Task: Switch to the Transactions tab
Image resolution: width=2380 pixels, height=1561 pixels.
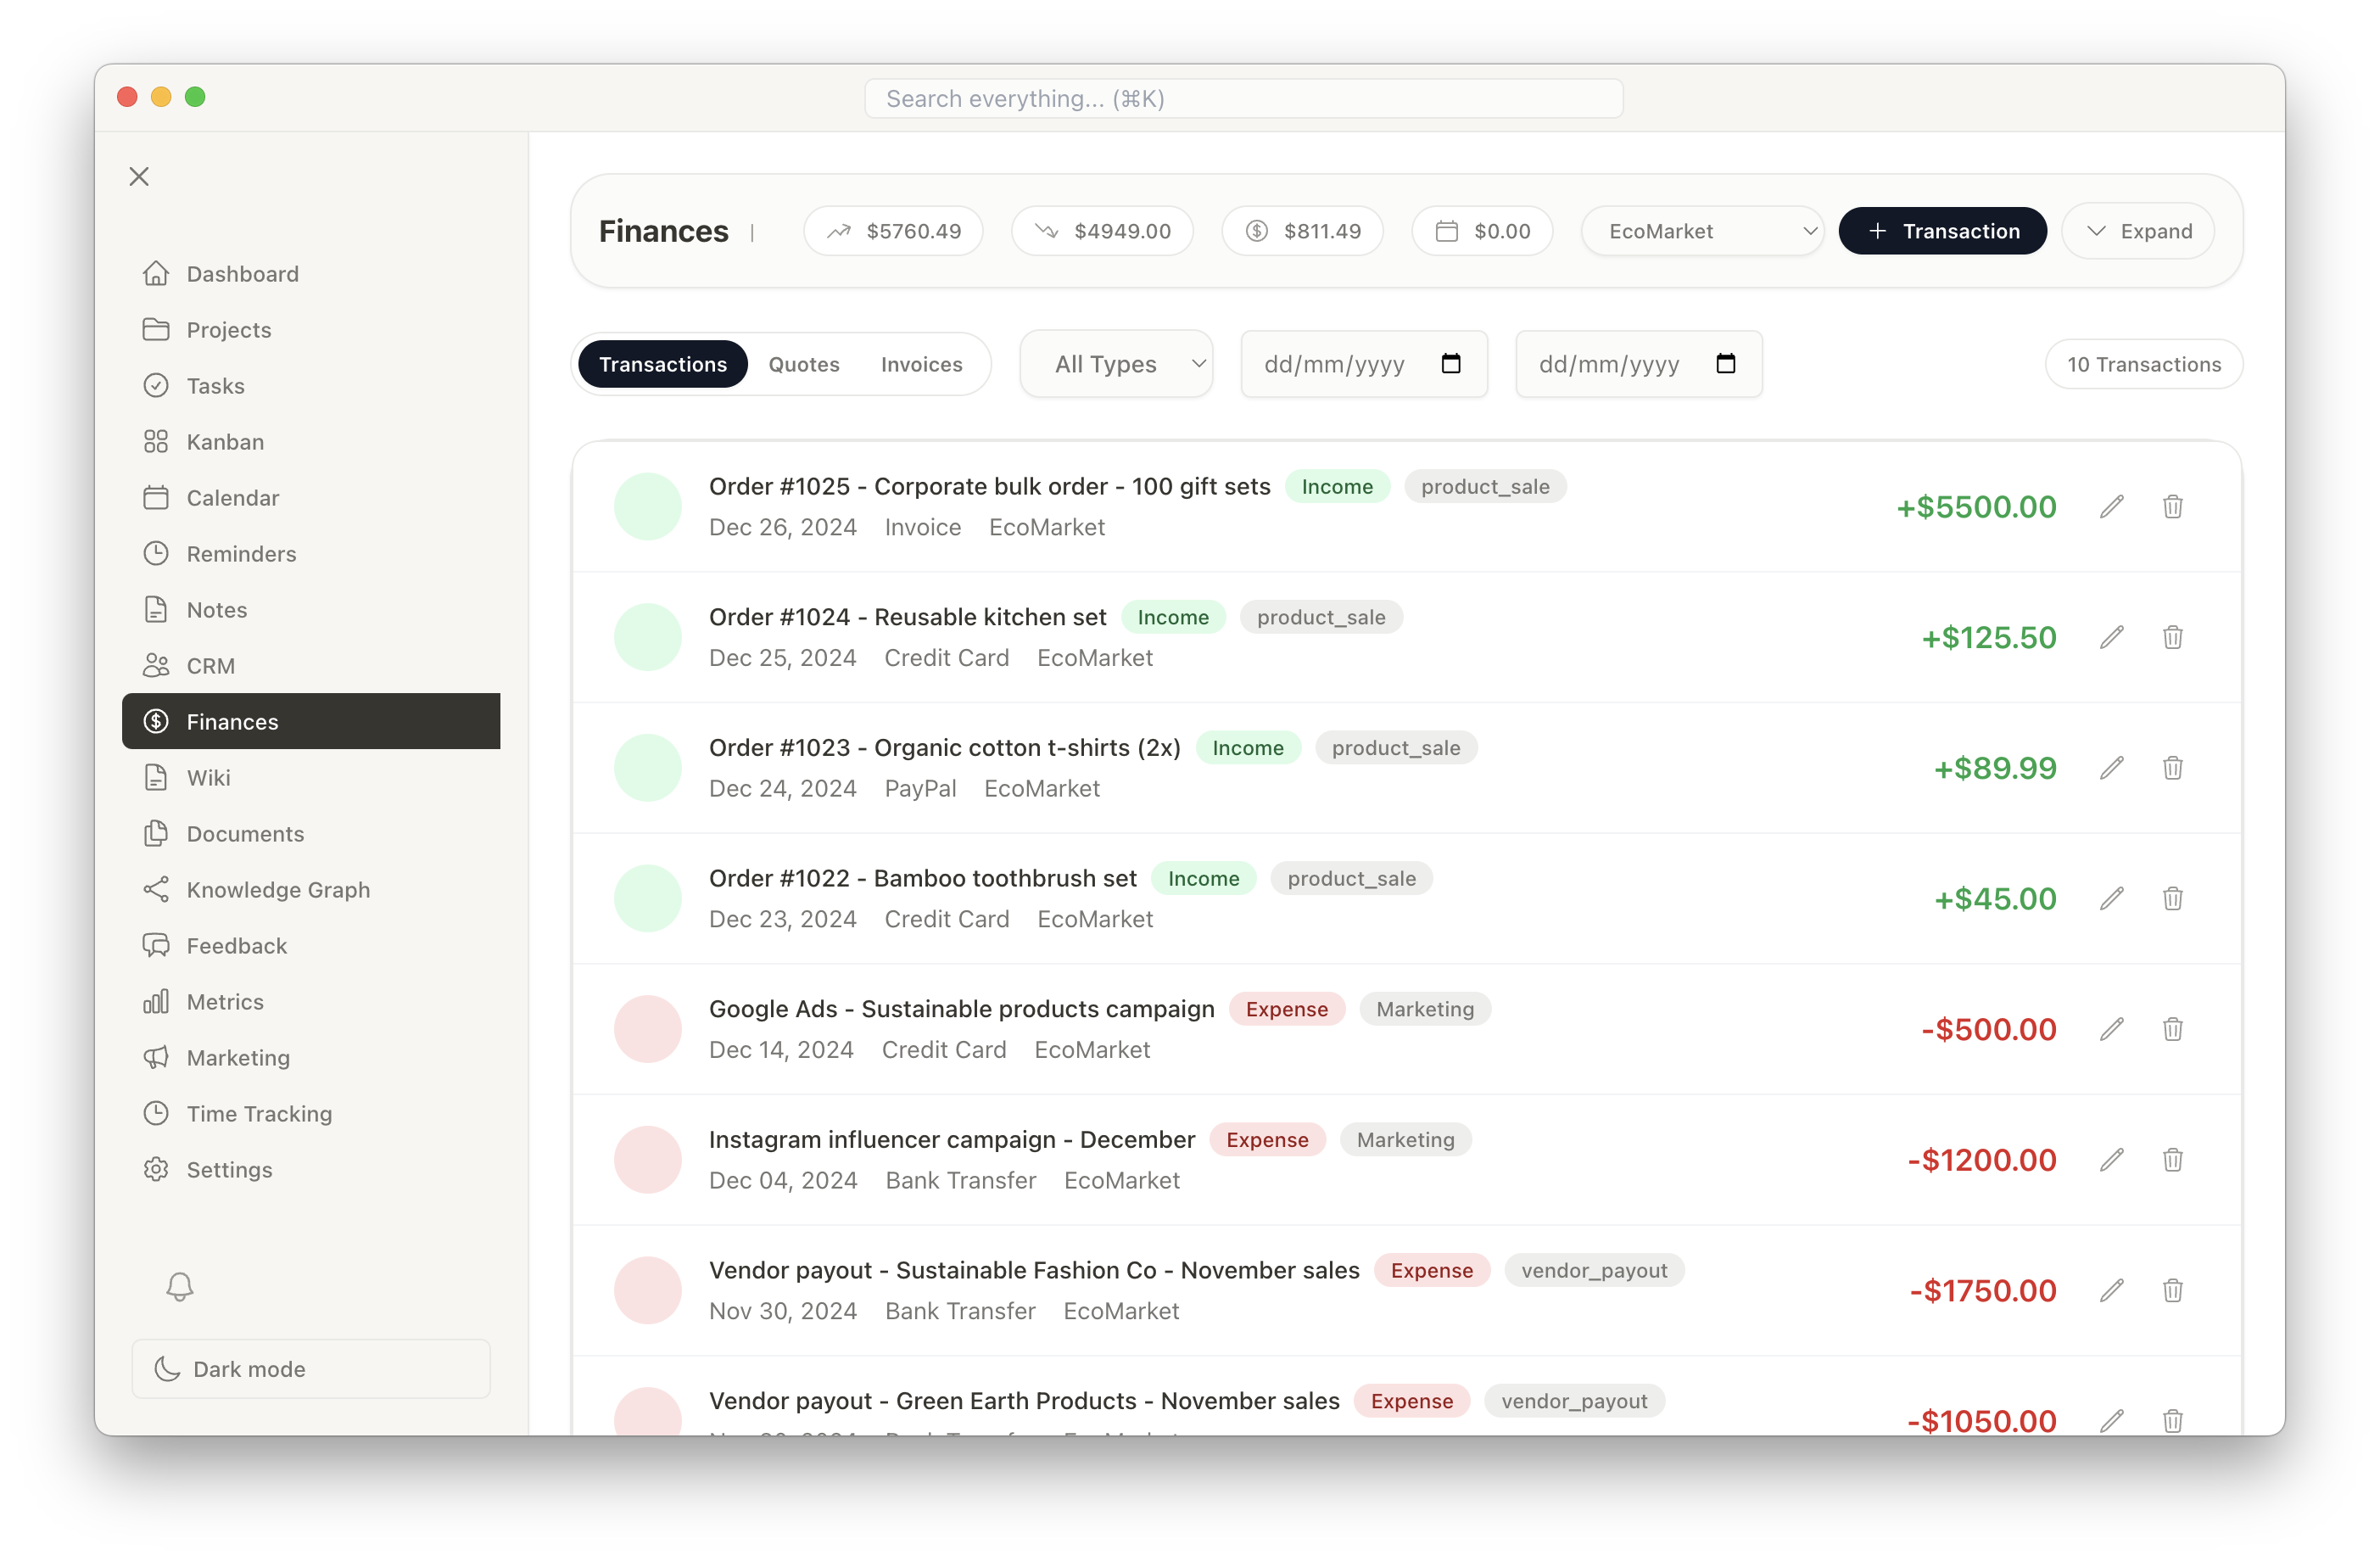Action: click(663, 364)
